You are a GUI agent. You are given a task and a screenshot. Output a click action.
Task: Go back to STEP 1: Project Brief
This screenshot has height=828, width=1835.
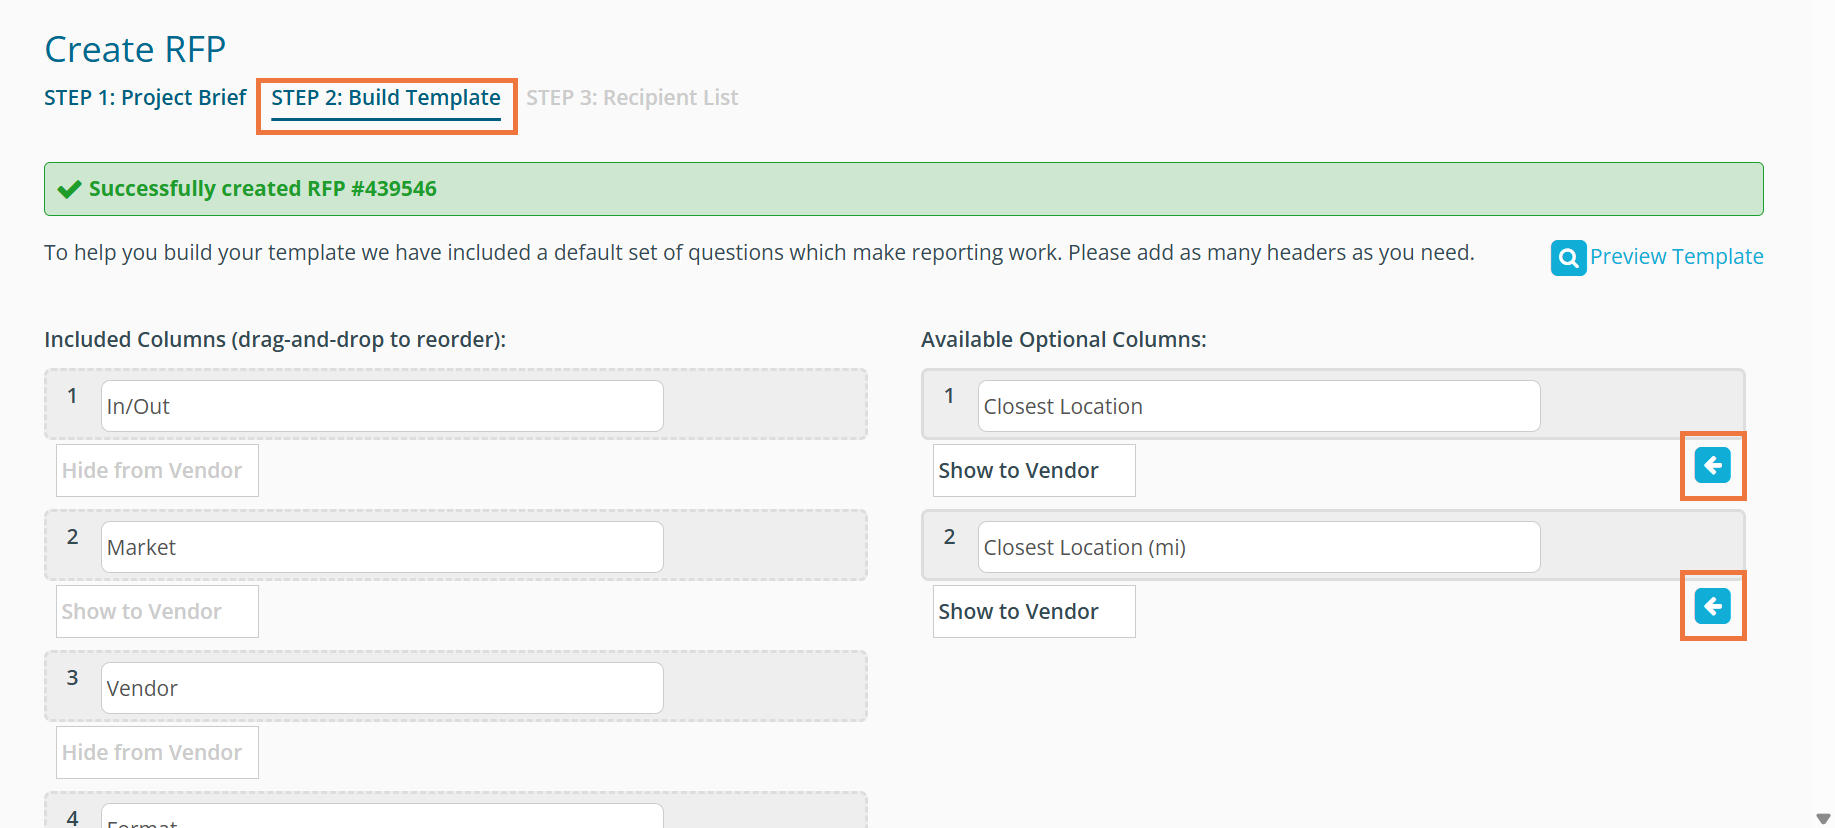145,98
